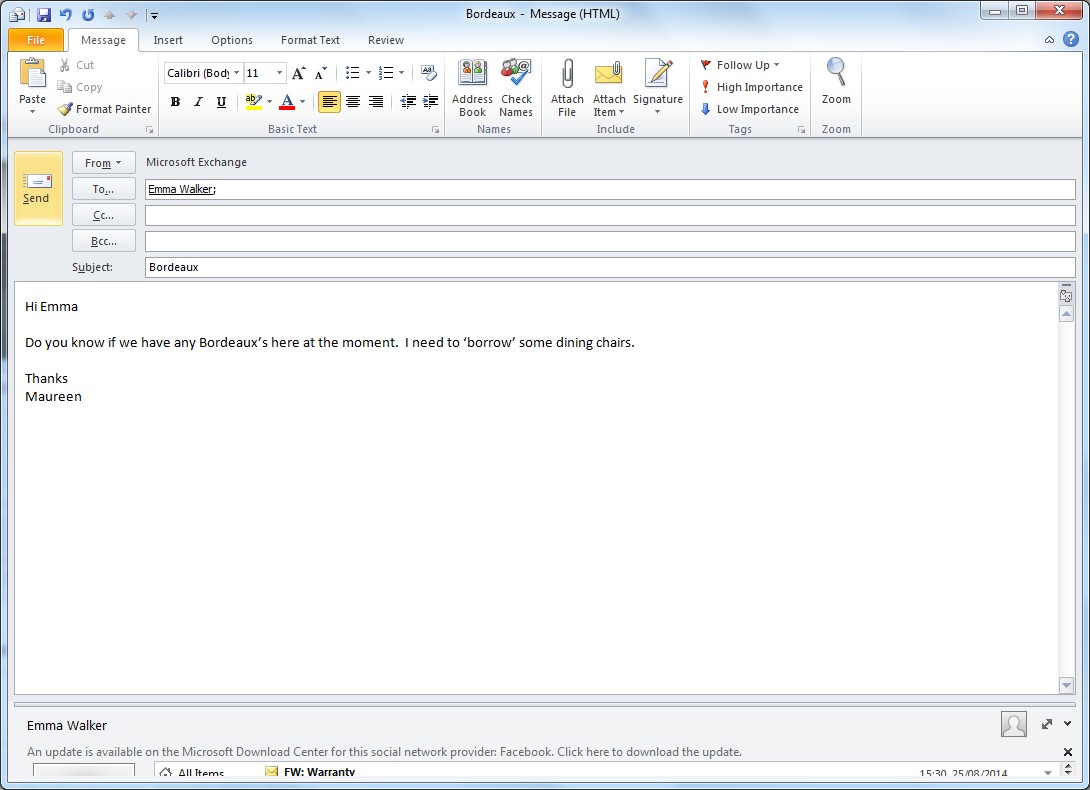Screen dimensions: 1090x790
Task: Open the Follow Up flag menu
Action: [x=740, y=65]
